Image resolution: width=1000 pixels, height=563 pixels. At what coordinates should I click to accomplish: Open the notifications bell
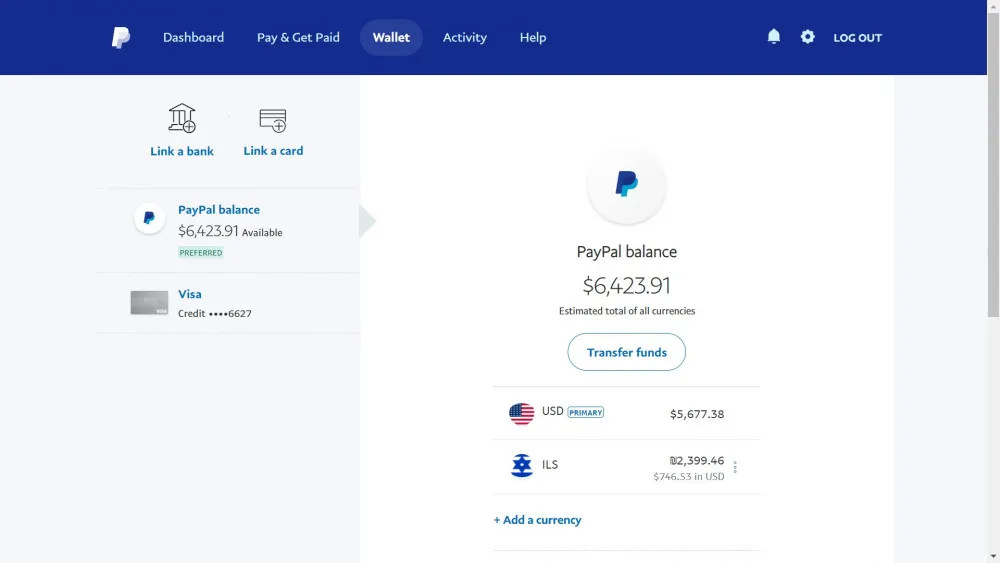coord(774,36)
